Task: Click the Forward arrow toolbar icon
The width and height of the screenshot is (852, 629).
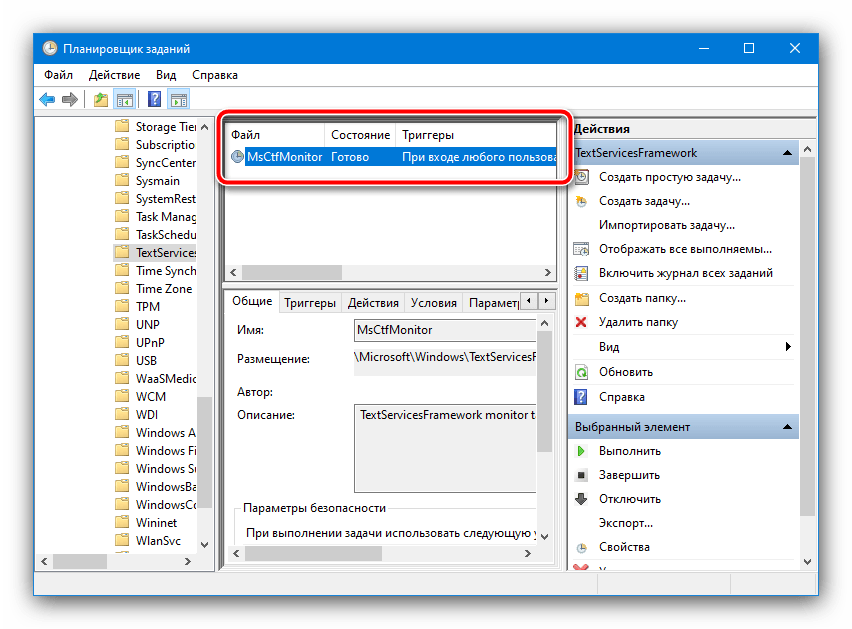Action: pyautogui.click(x=70, y=99)
